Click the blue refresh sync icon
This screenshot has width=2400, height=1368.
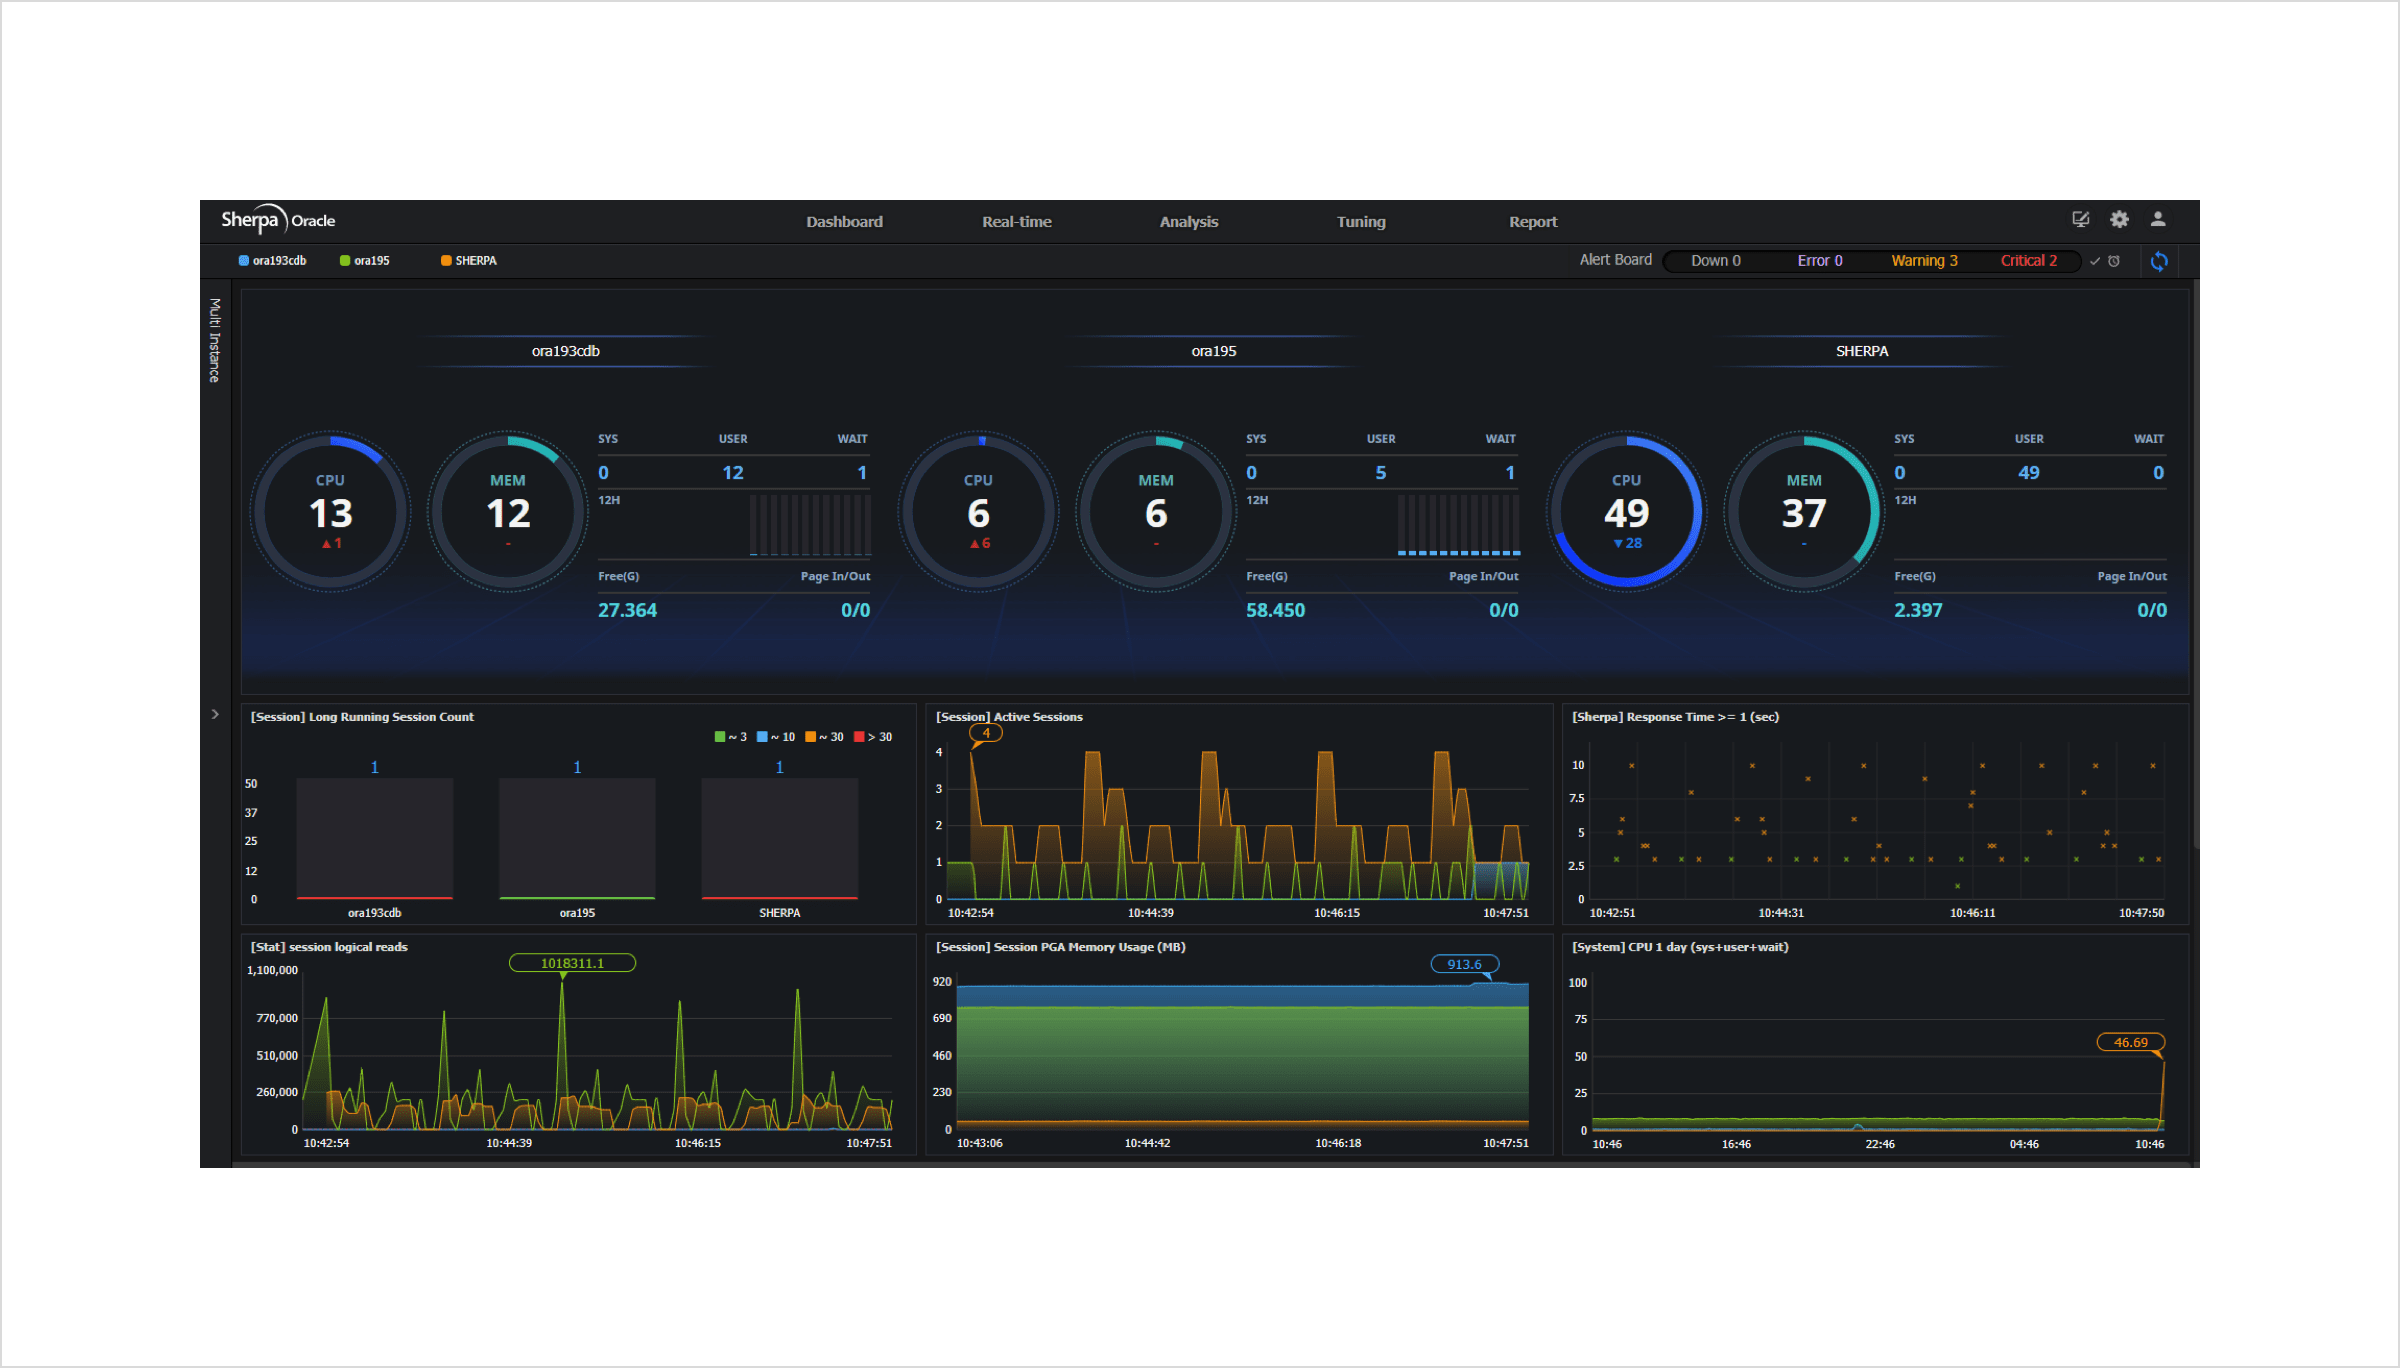2159,261
